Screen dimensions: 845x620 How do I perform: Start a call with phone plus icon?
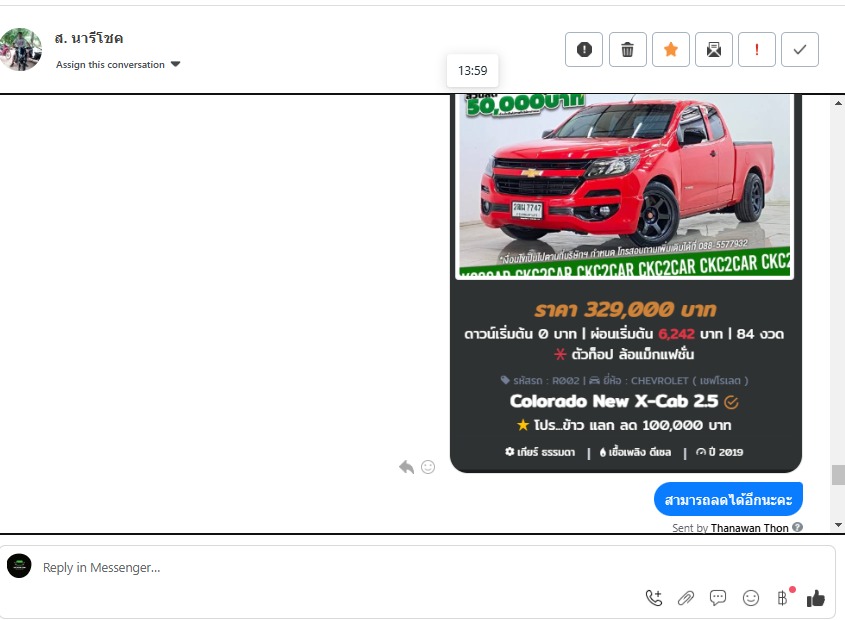654,597
